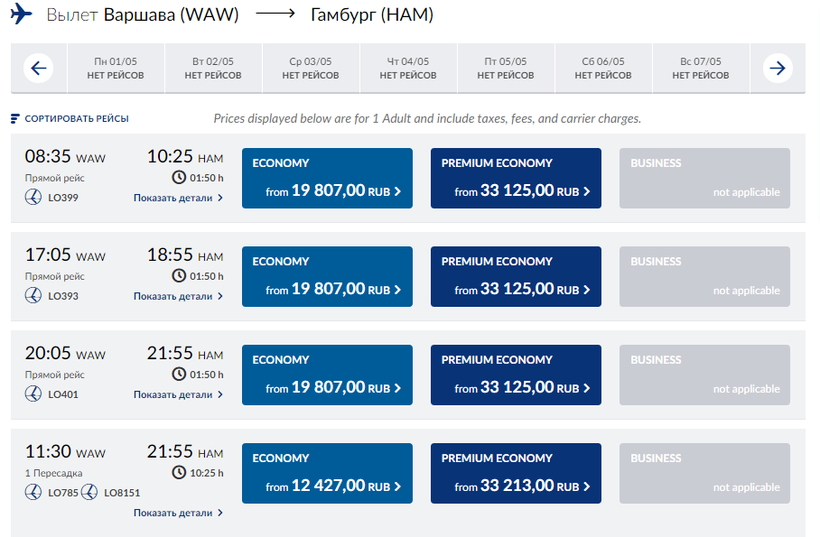Switch to the Чт 04/05 date tab
Image resolution: width=820 pixels, height=537 pixels.
coord(408,69)
